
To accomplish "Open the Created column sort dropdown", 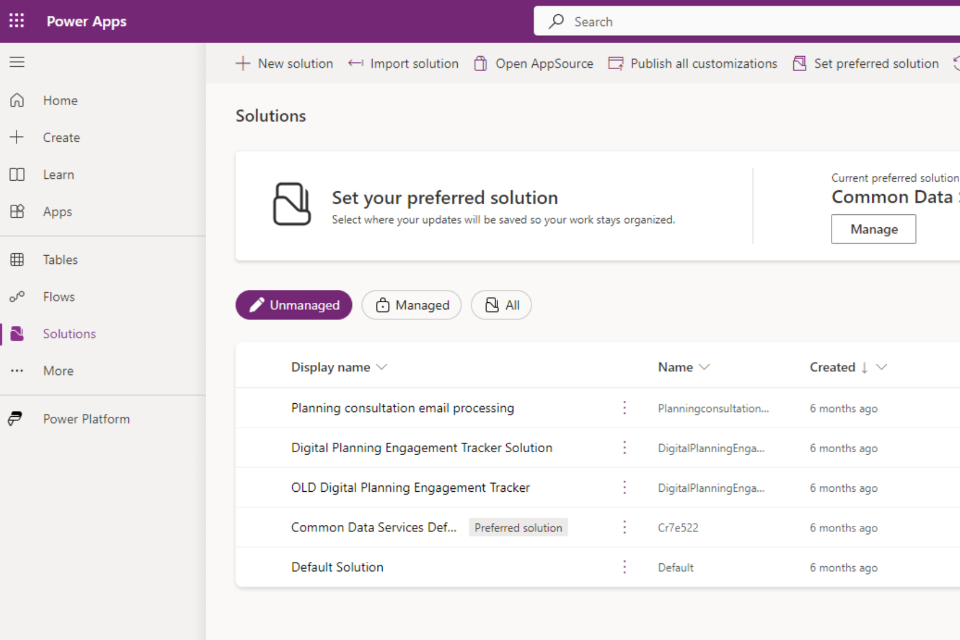I will [881, 367].
